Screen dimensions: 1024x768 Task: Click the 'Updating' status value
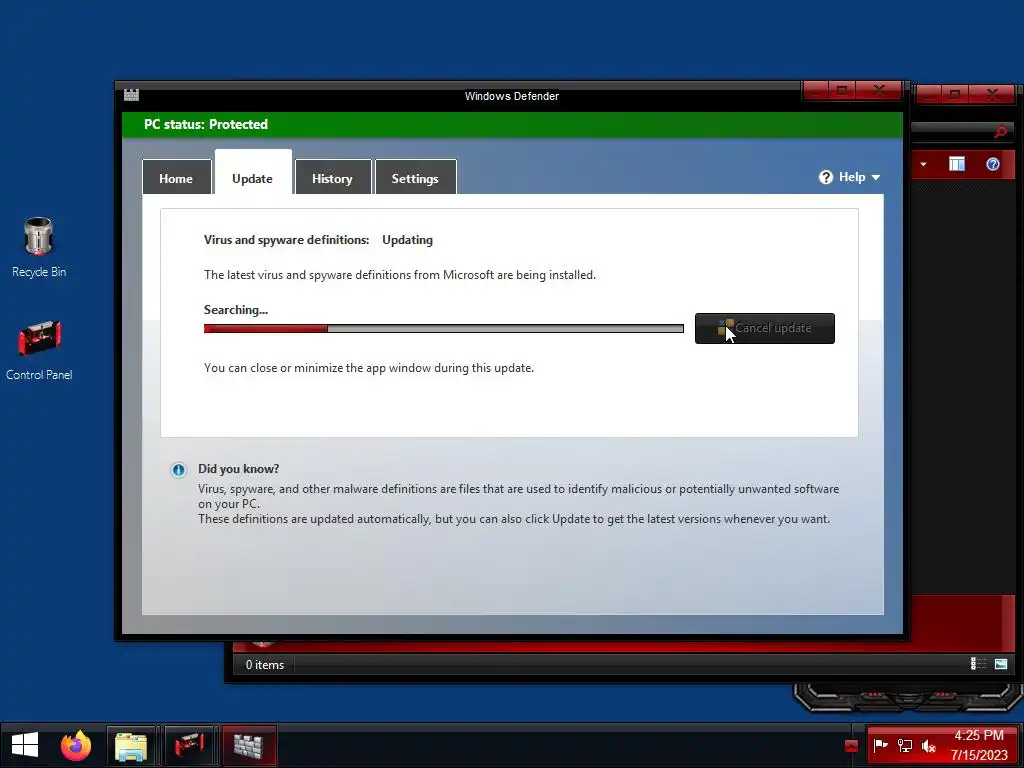click(x=408, y=240)
